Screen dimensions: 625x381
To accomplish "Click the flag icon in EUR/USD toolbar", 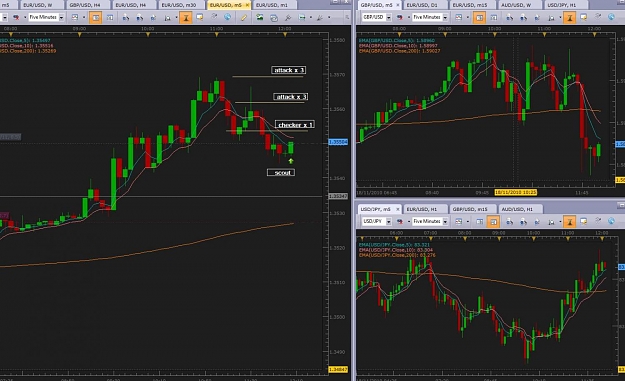I will [16, 17].
